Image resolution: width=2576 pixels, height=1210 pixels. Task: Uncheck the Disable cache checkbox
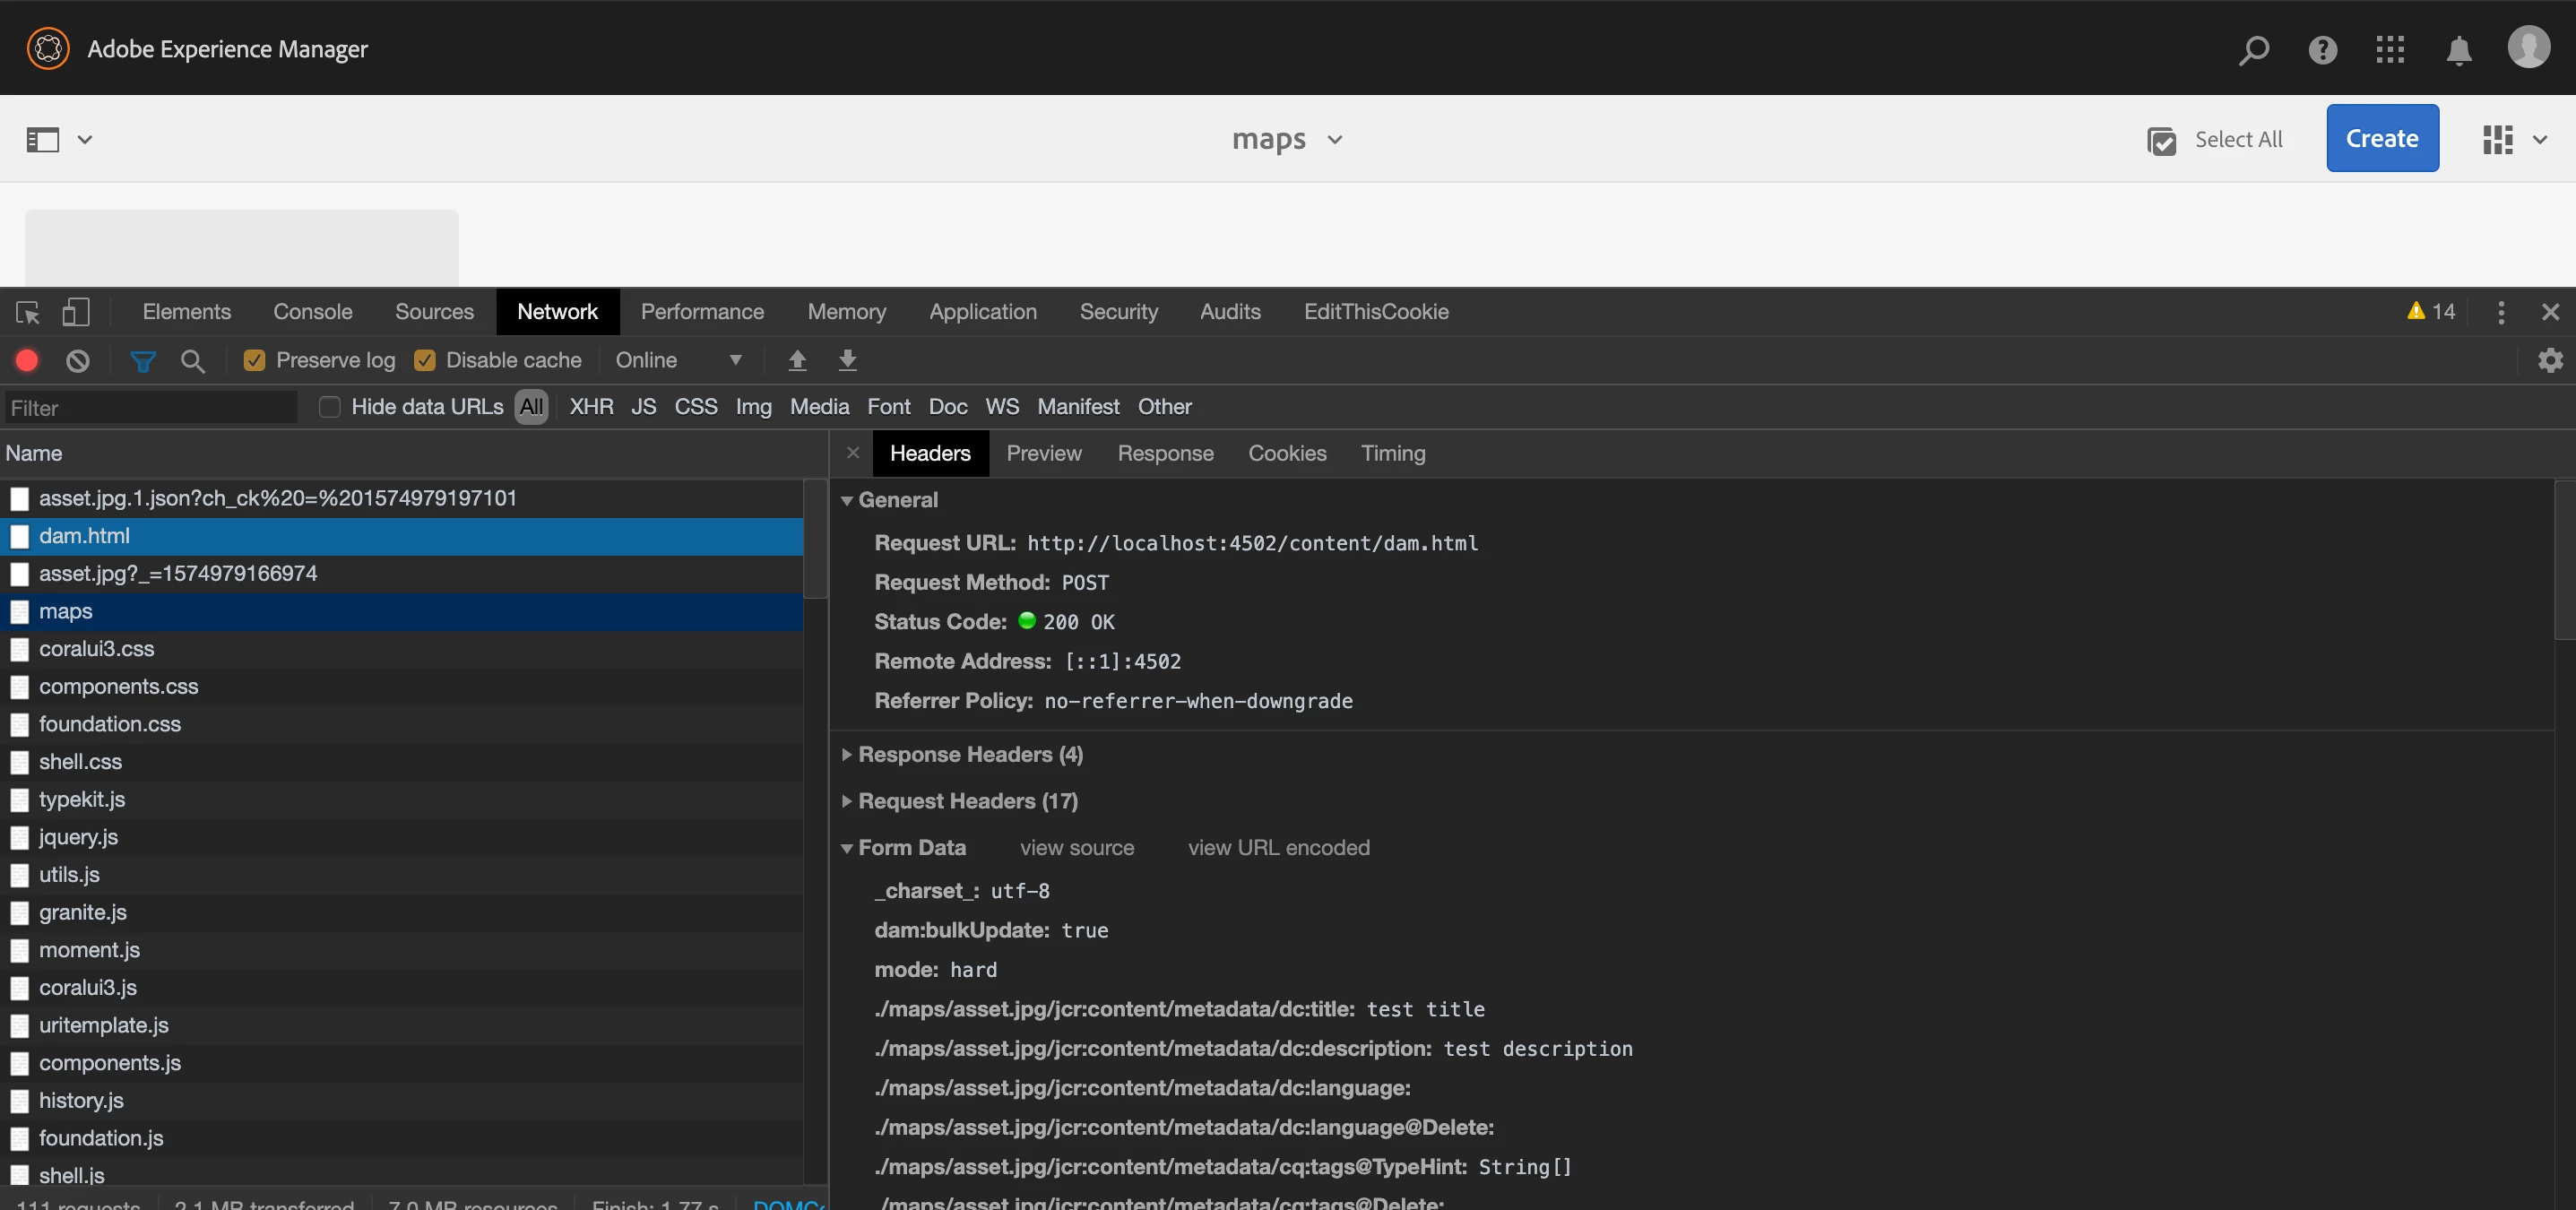(x=425, y=360)
